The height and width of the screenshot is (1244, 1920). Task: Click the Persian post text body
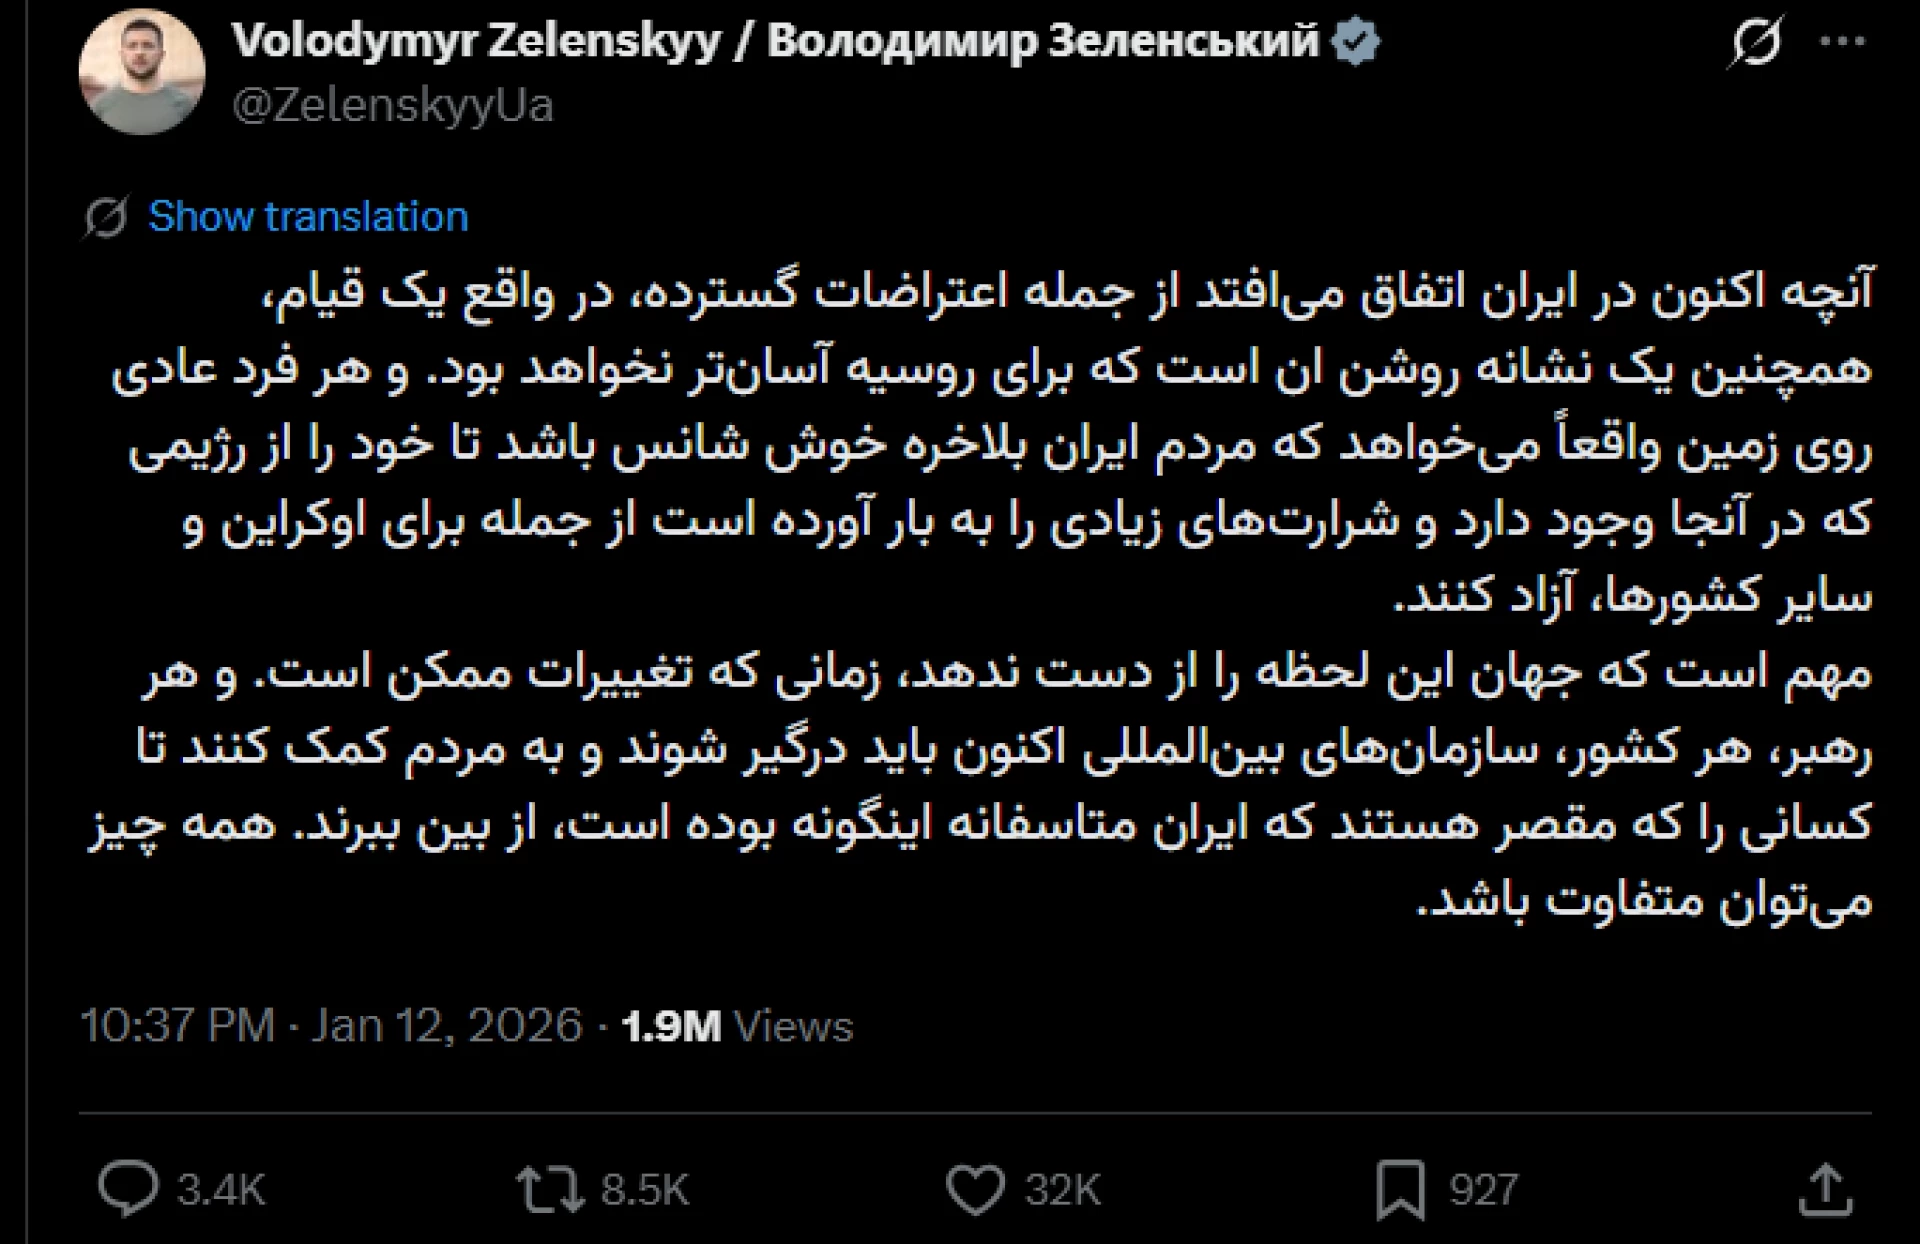[x=990, y=596]
